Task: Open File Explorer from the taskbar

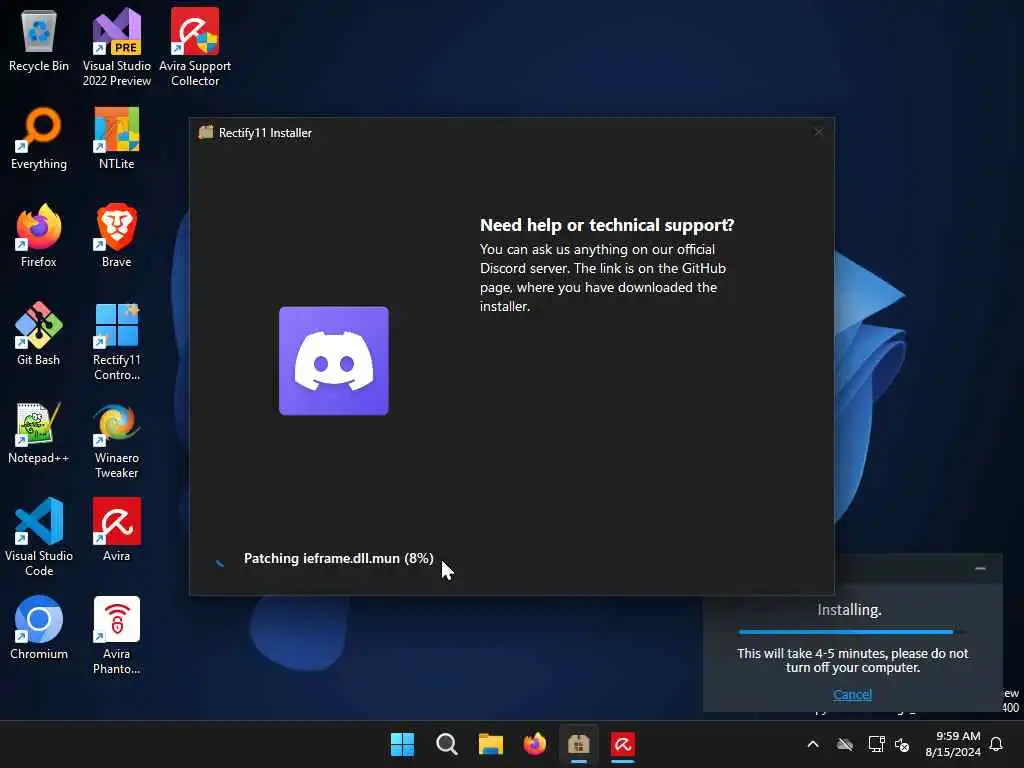Action: coord(490,744)
